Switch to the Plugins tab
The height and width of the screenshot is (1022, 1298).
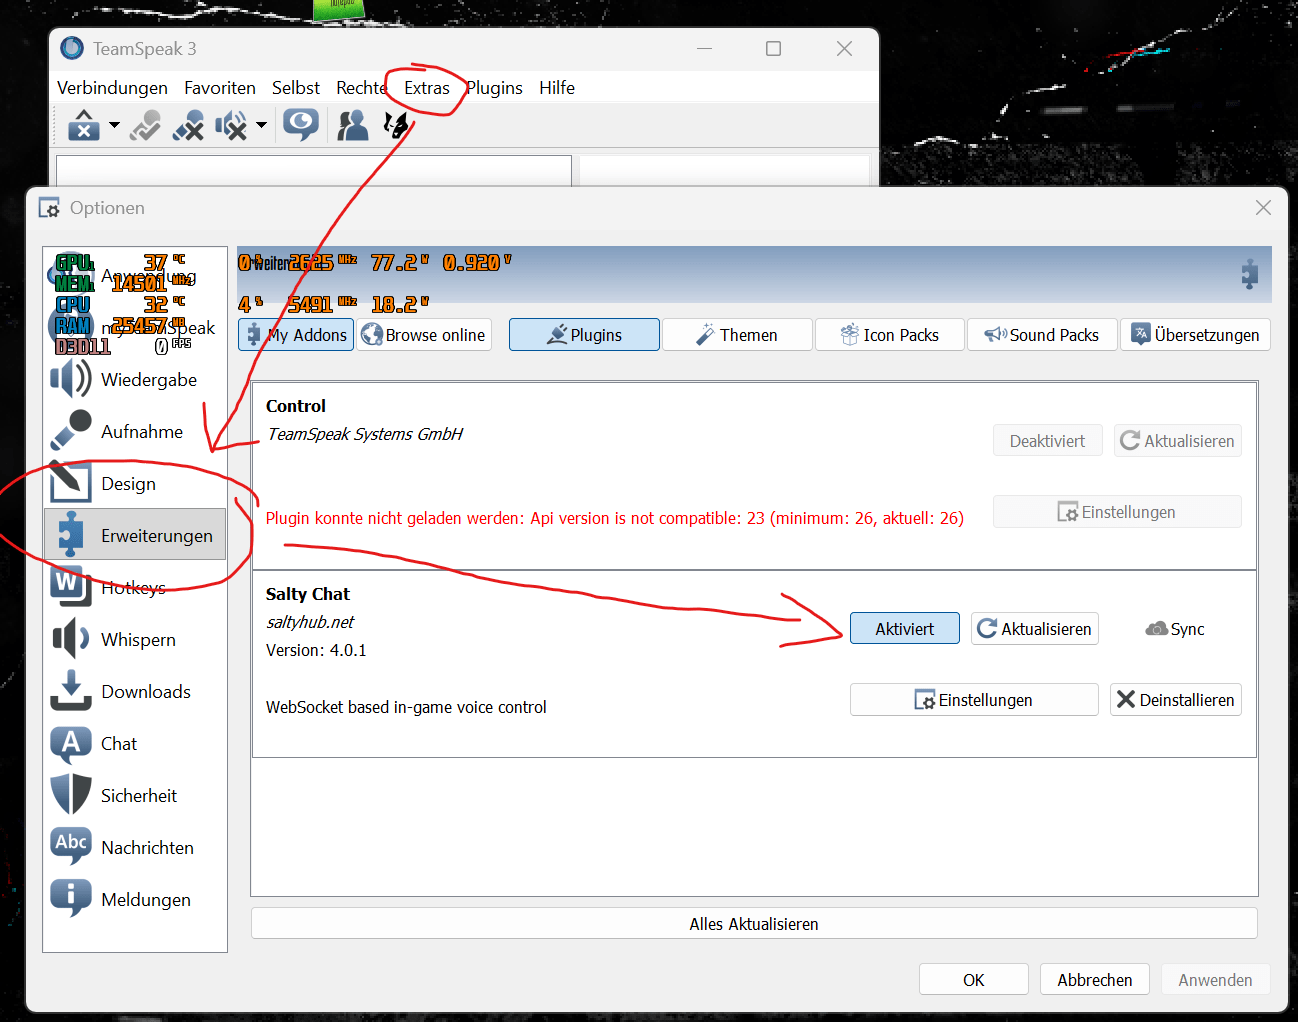(x=584, y=335)
